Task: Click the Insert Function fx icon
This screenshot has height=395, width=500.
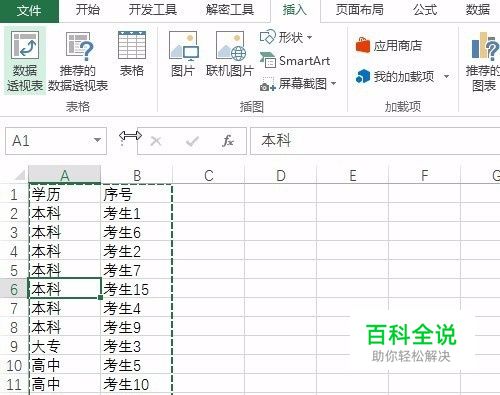Action: pos(228,141)
